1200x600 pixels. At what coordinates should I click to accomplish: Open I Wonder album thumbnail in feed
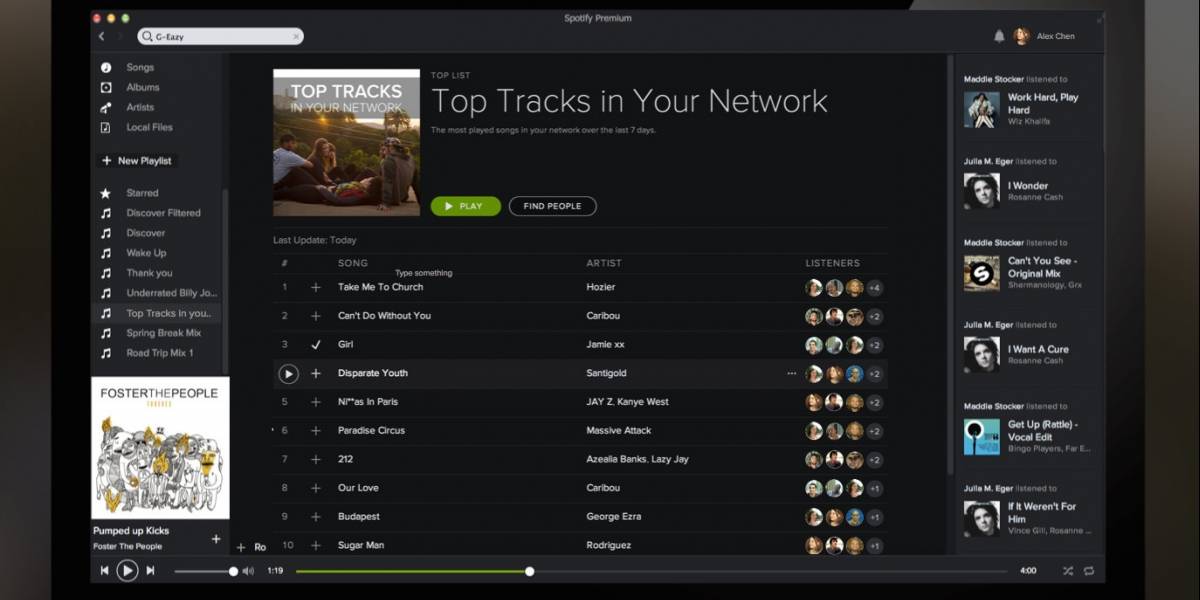[x=981, y=191]
